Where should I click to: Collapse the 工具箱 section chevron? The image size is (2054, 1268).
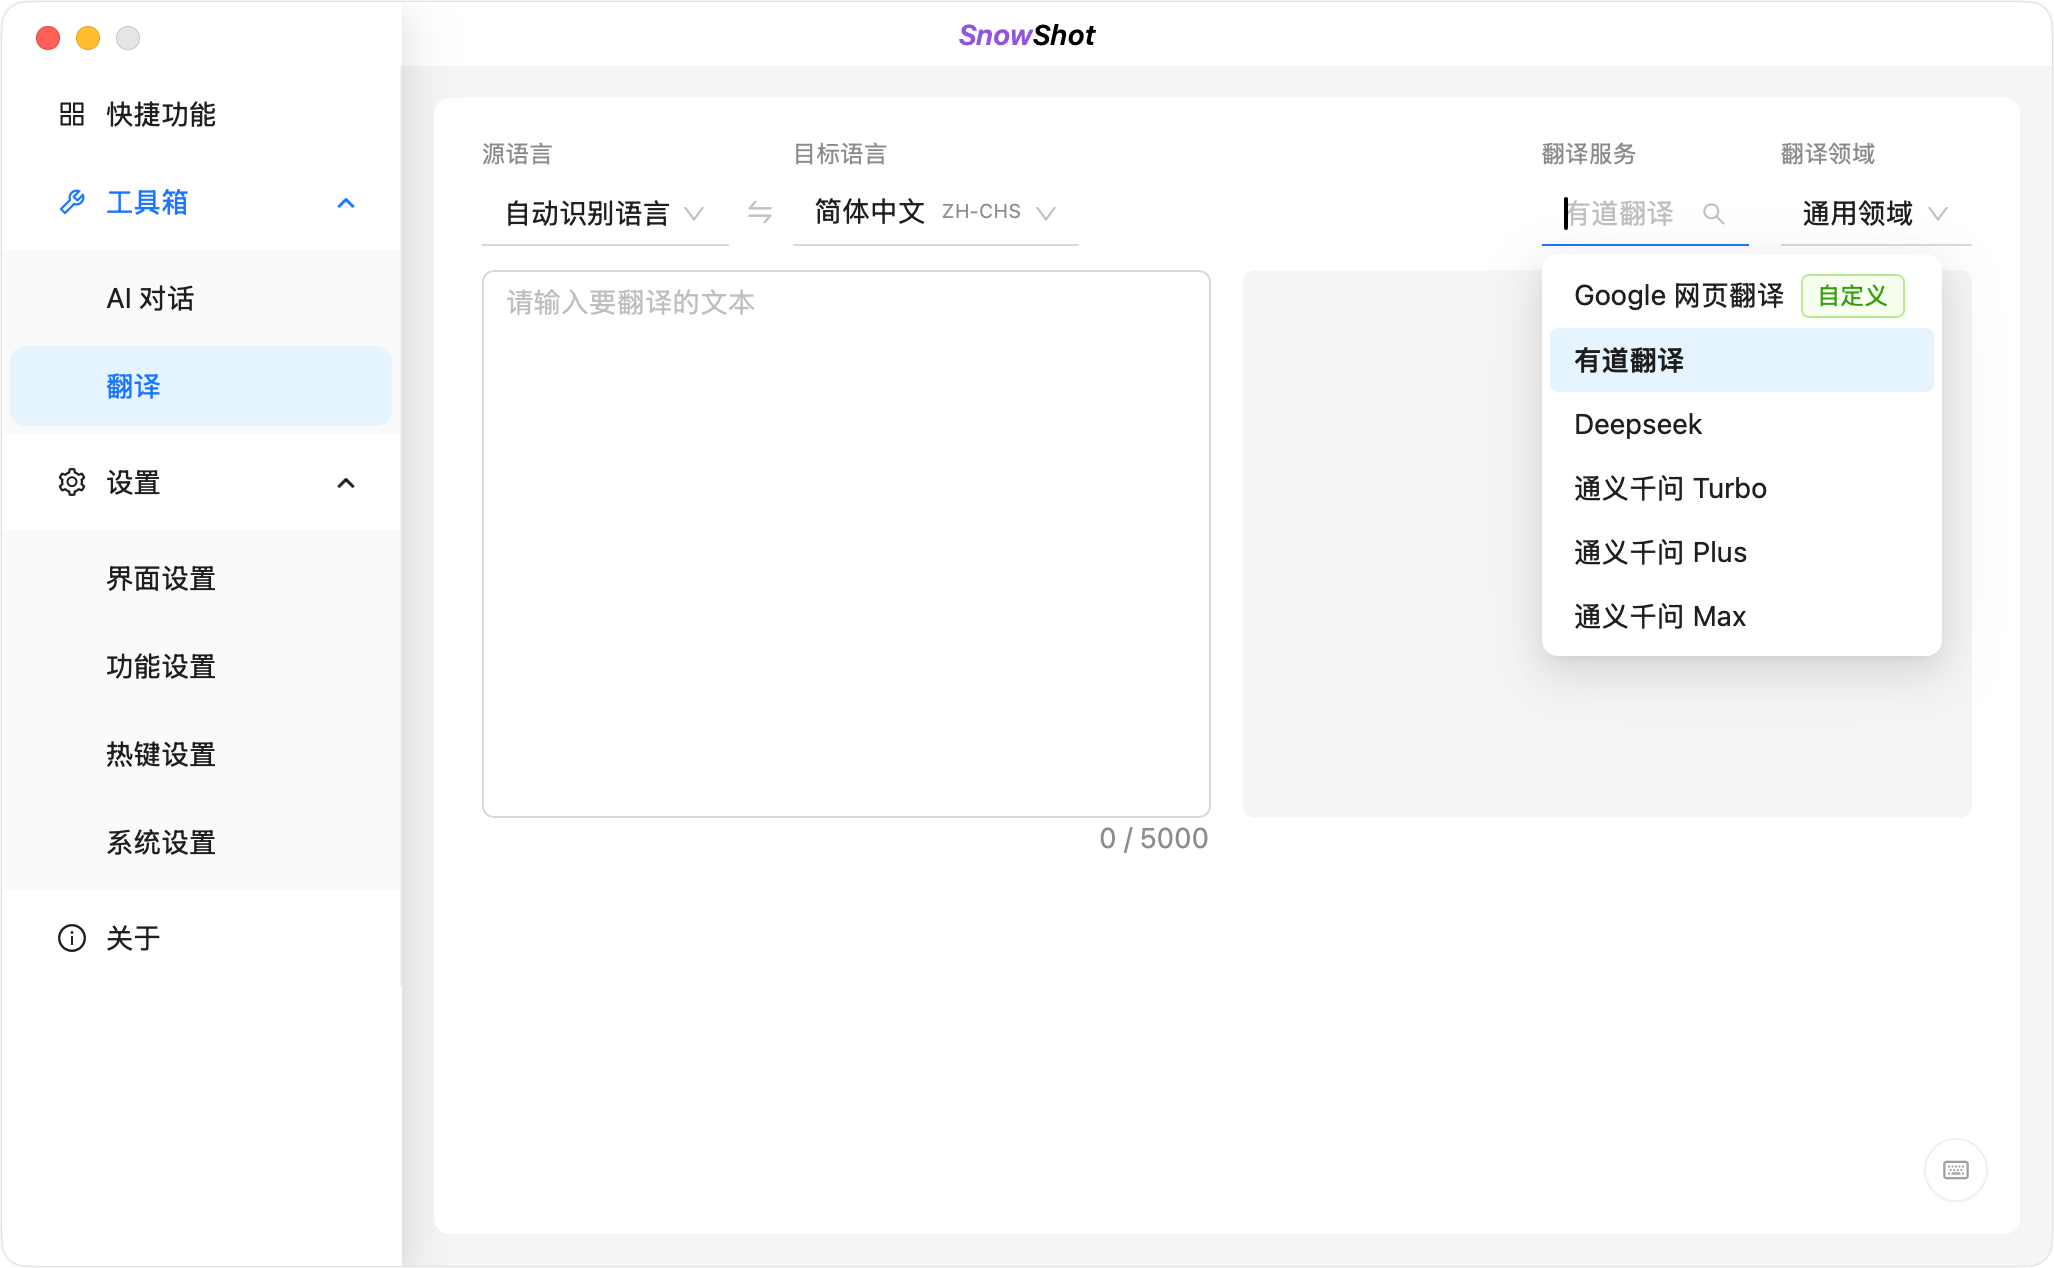point(346,203)
